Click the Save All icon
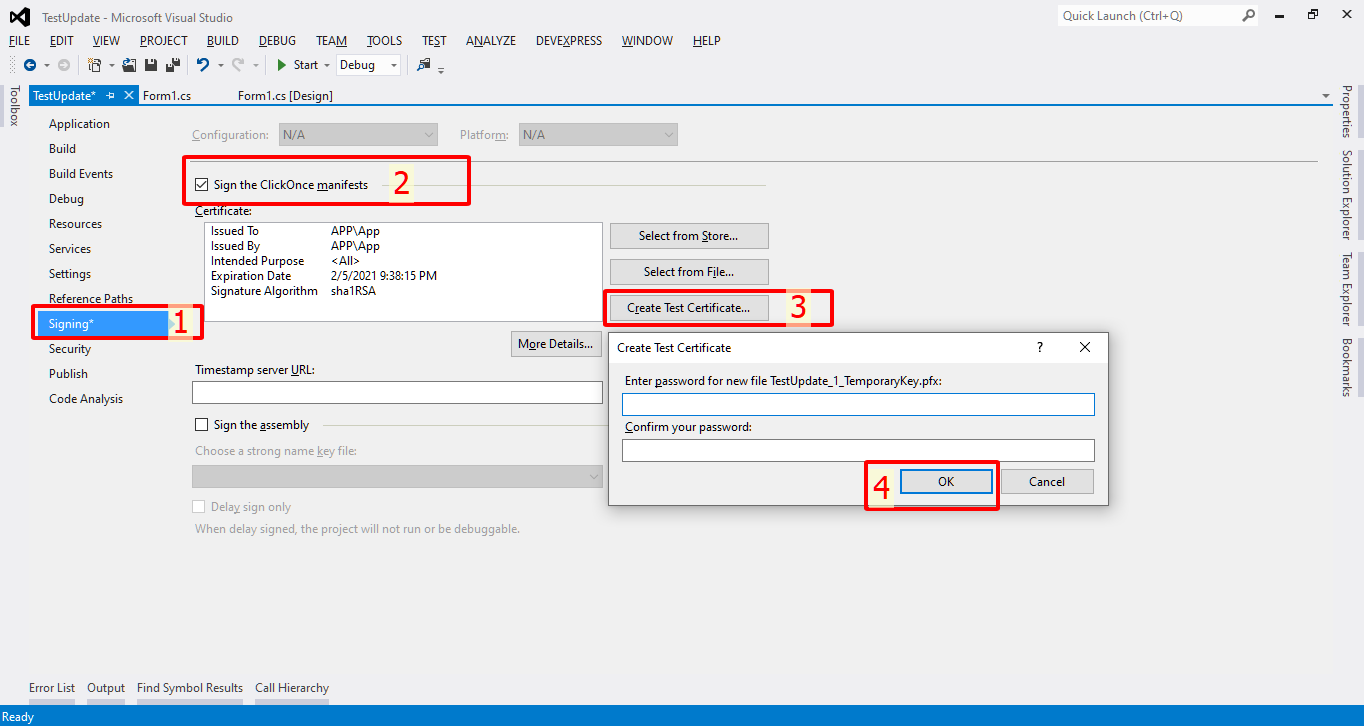This screenshot has width=1364, height=726. click(x=172, y=65)
